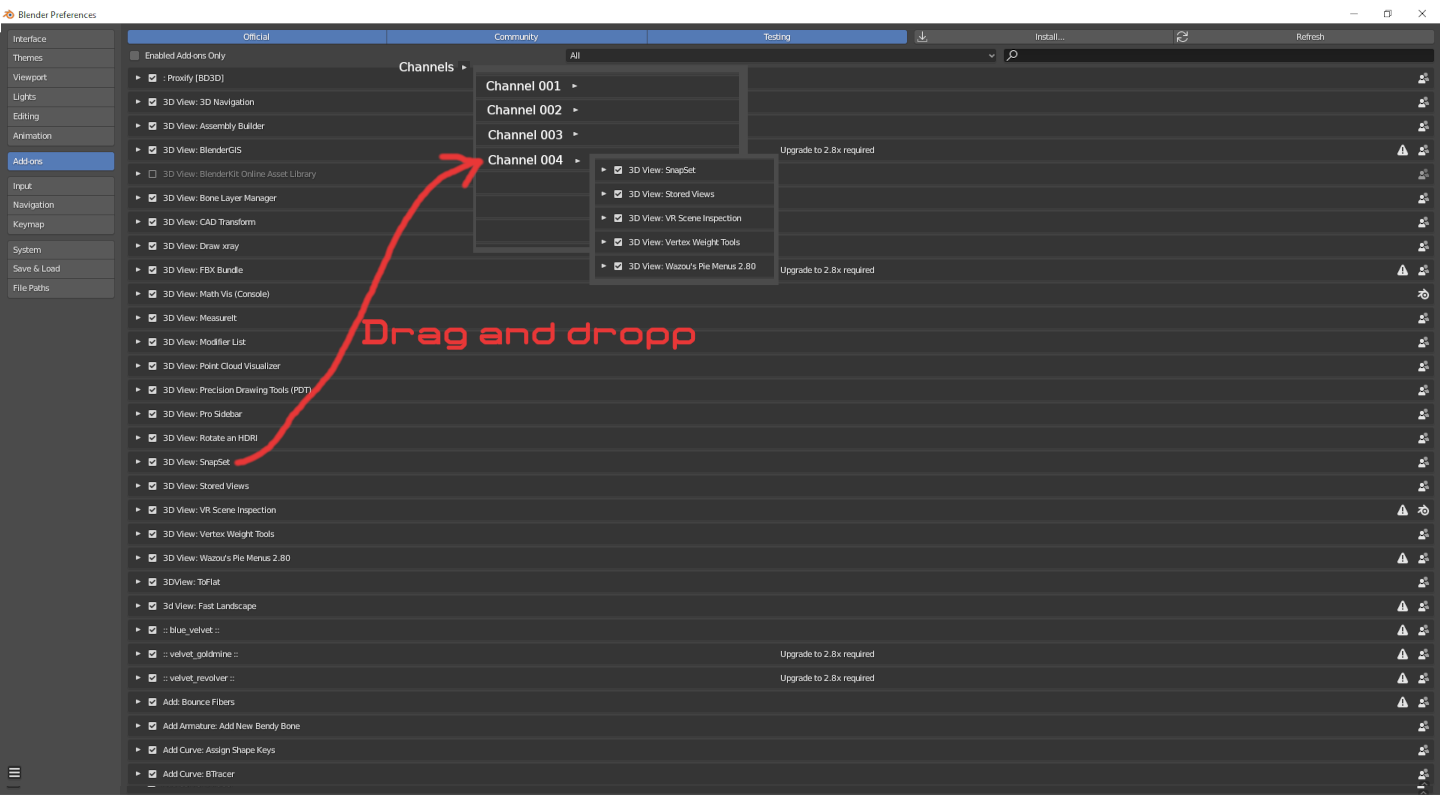Viewport: 1440px width, 810px height.
Task: Open the add-on category dropdown showing 'All'
Action: coord(782,55)
